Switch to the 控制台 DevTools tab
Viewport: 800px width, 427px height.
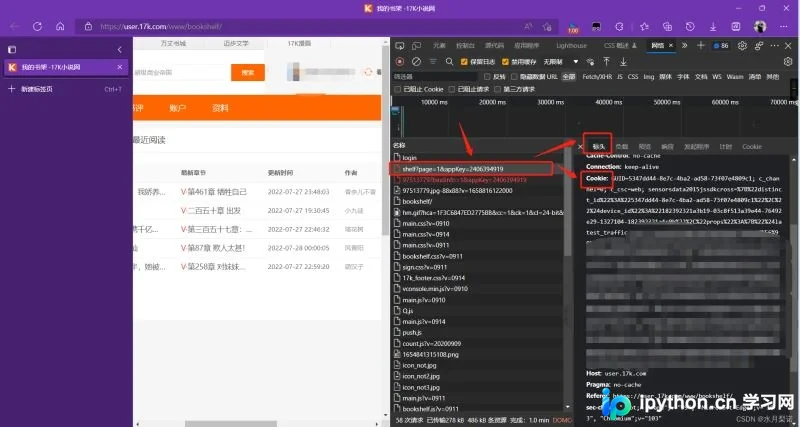pyautogui.click(x=465, y=45)
